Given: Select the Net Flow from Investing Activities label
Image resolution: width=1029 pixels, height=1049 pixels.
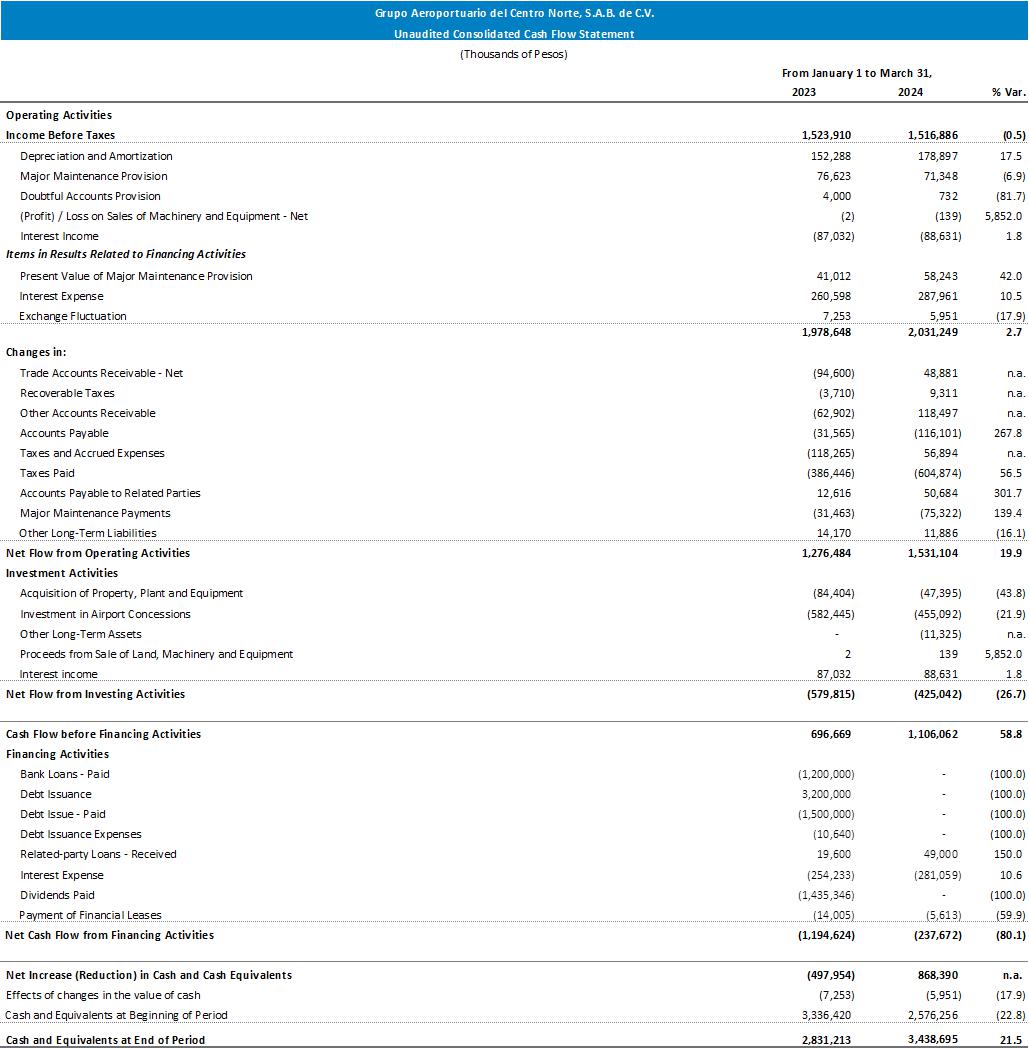Looking at the screenshot, I should 95,694.
